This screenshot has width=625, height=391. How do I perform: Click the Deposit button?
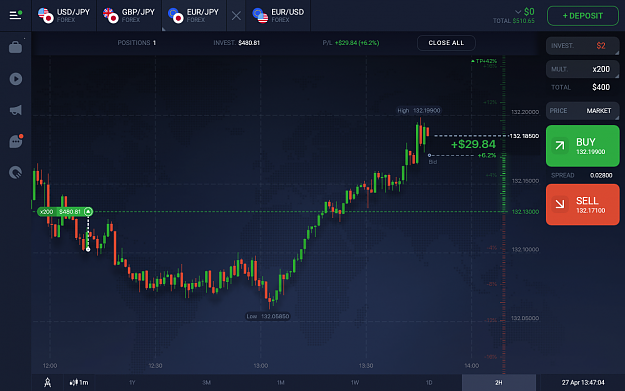click(x=582, y=16)
